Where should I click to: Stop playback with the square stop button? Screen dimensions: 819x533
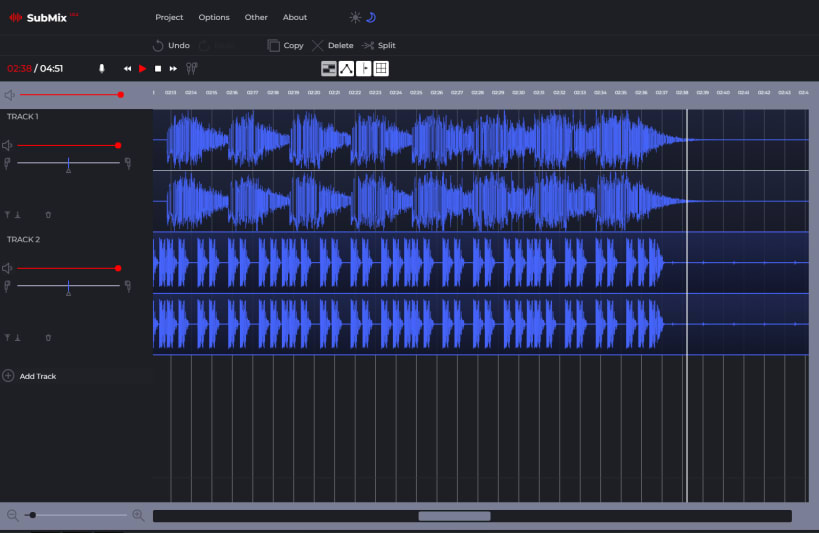pos(158,68)
